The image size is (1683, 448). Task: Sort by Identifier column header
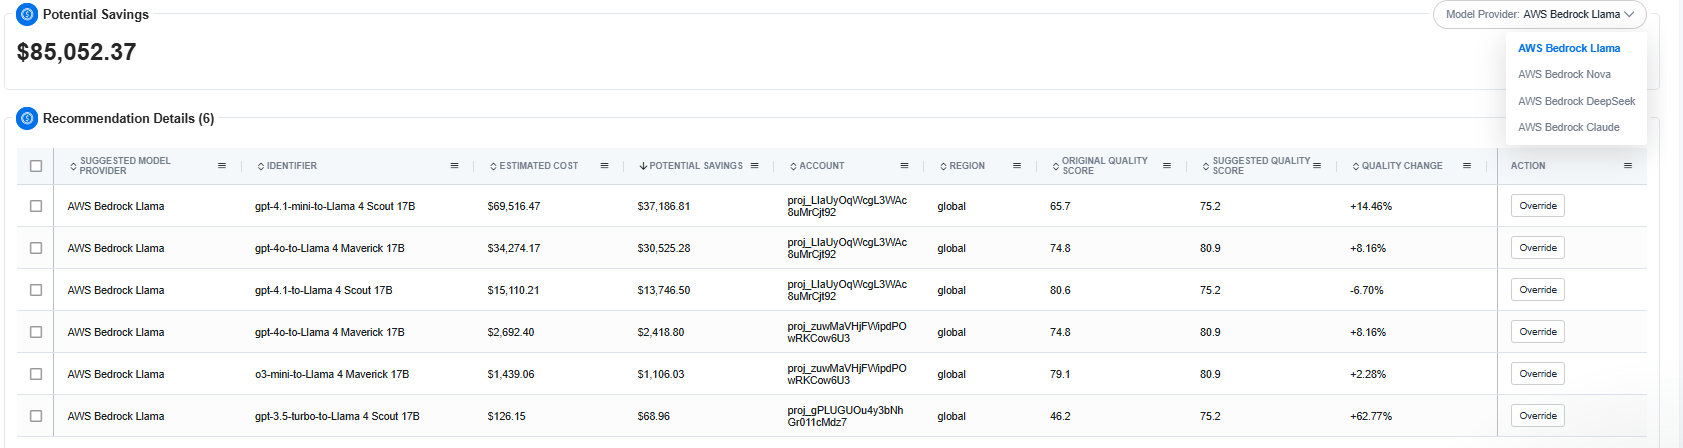coord(287,166)
